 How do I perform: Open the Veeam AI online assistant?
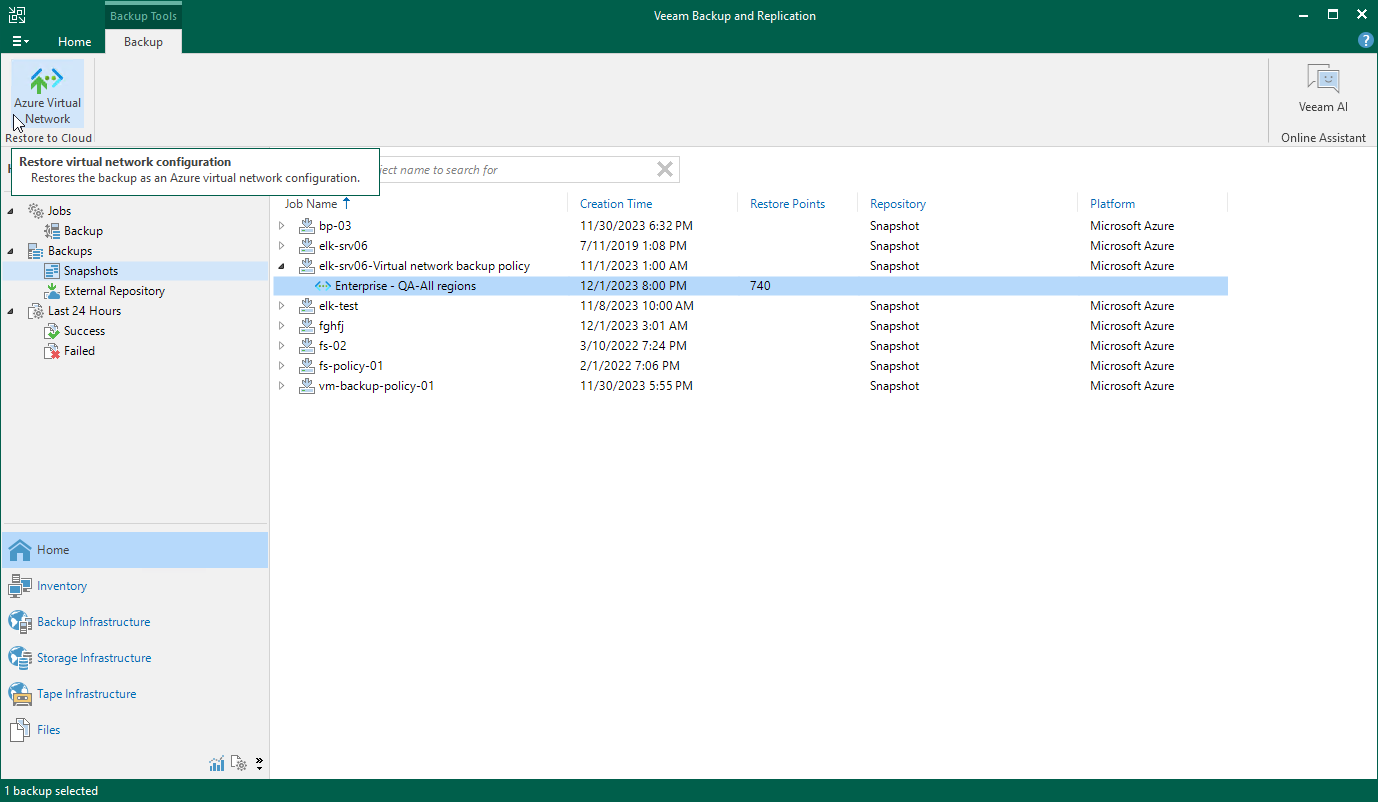coord(1323,90)
